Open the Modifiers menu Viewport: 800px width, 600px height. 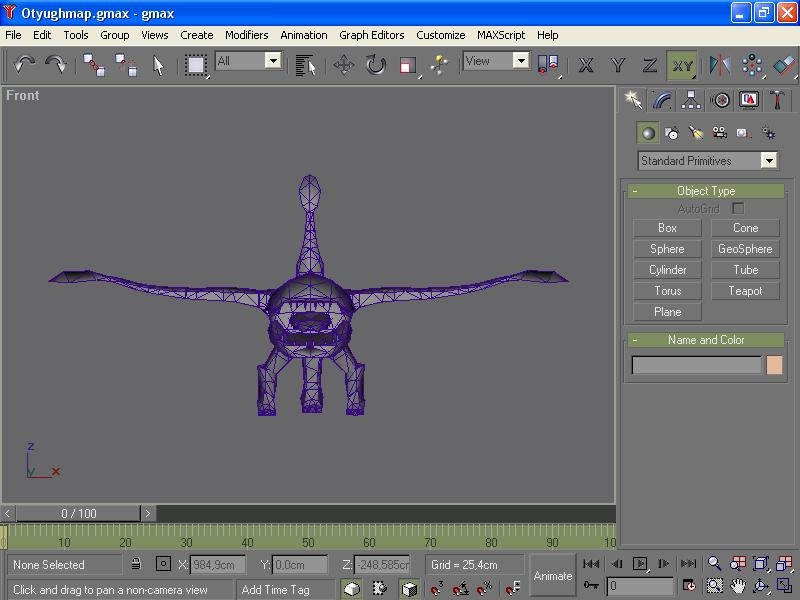point(246,35)
